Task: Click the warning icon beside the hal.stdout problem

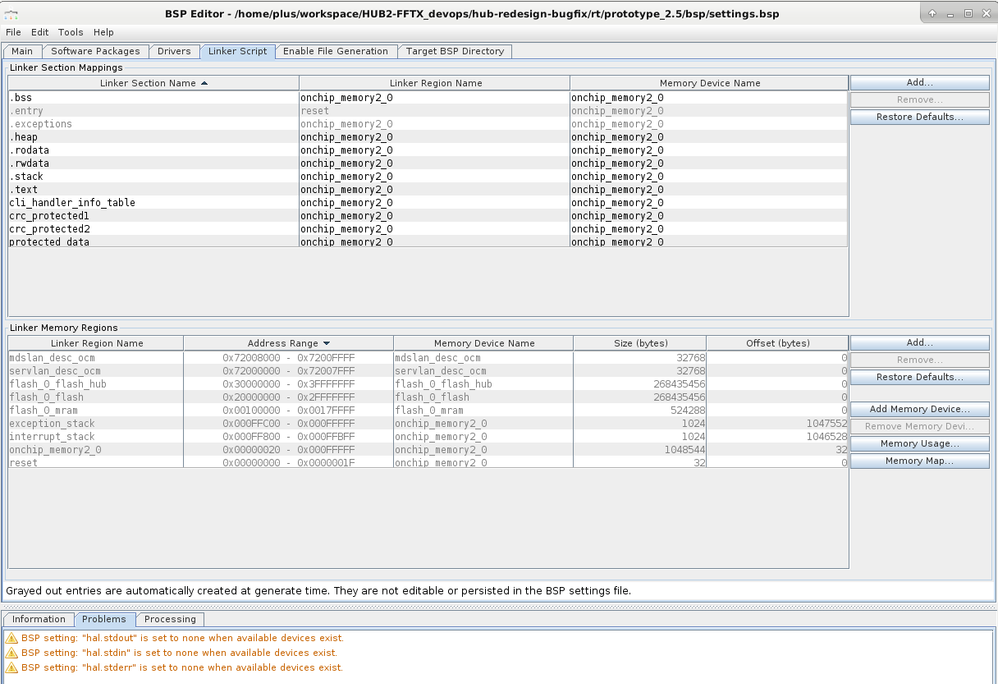Action: pos(12,638)
